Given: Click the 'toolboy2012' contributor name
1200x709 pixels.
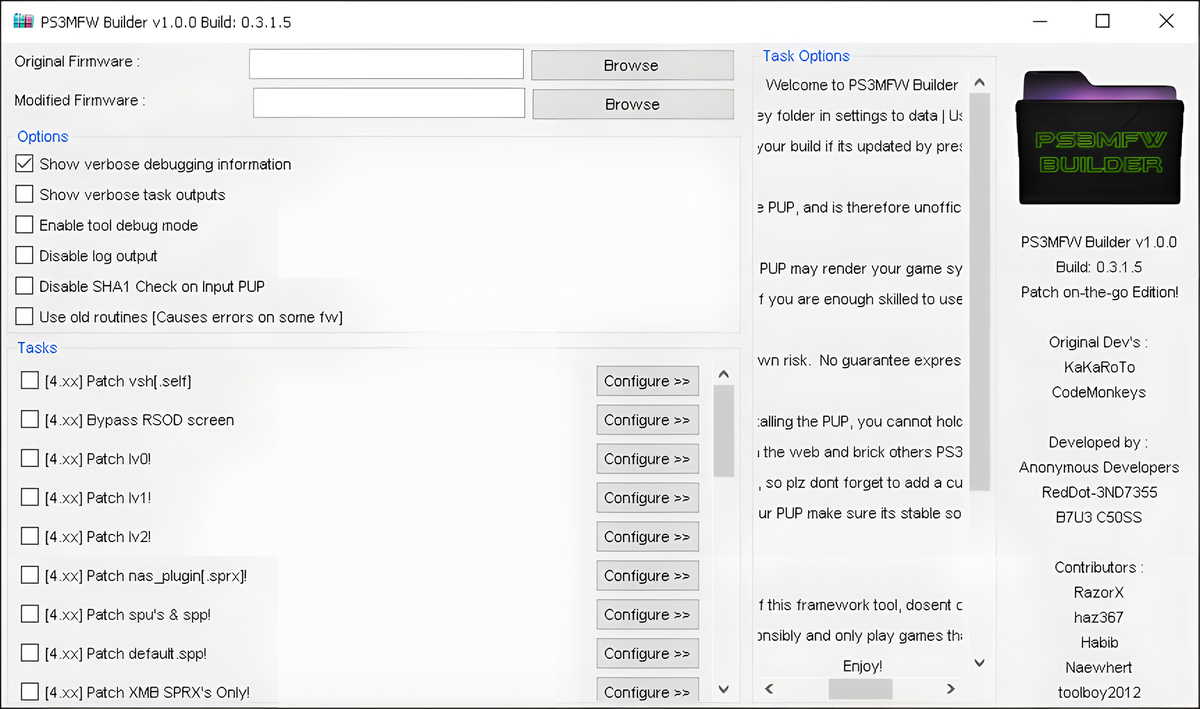Looking at the screenshot, I should click(x=1099, y=692).
